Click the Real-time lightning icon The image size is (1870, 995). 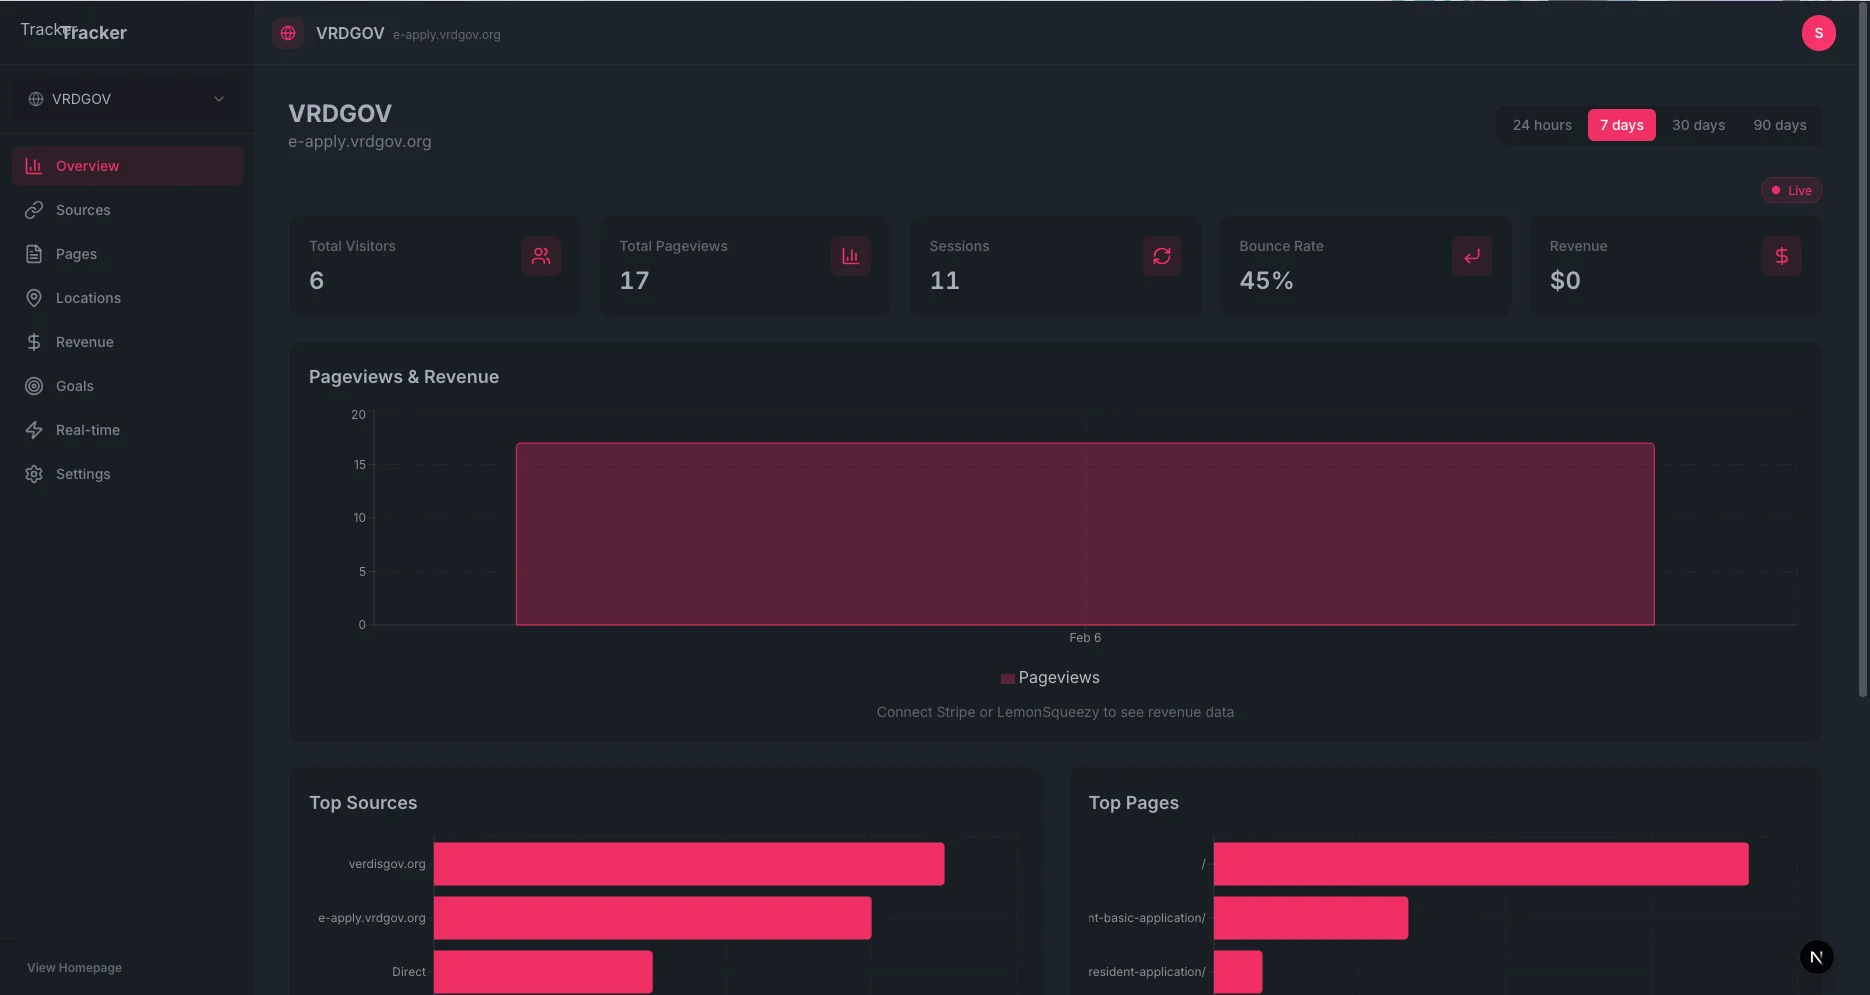click(34, 429)
